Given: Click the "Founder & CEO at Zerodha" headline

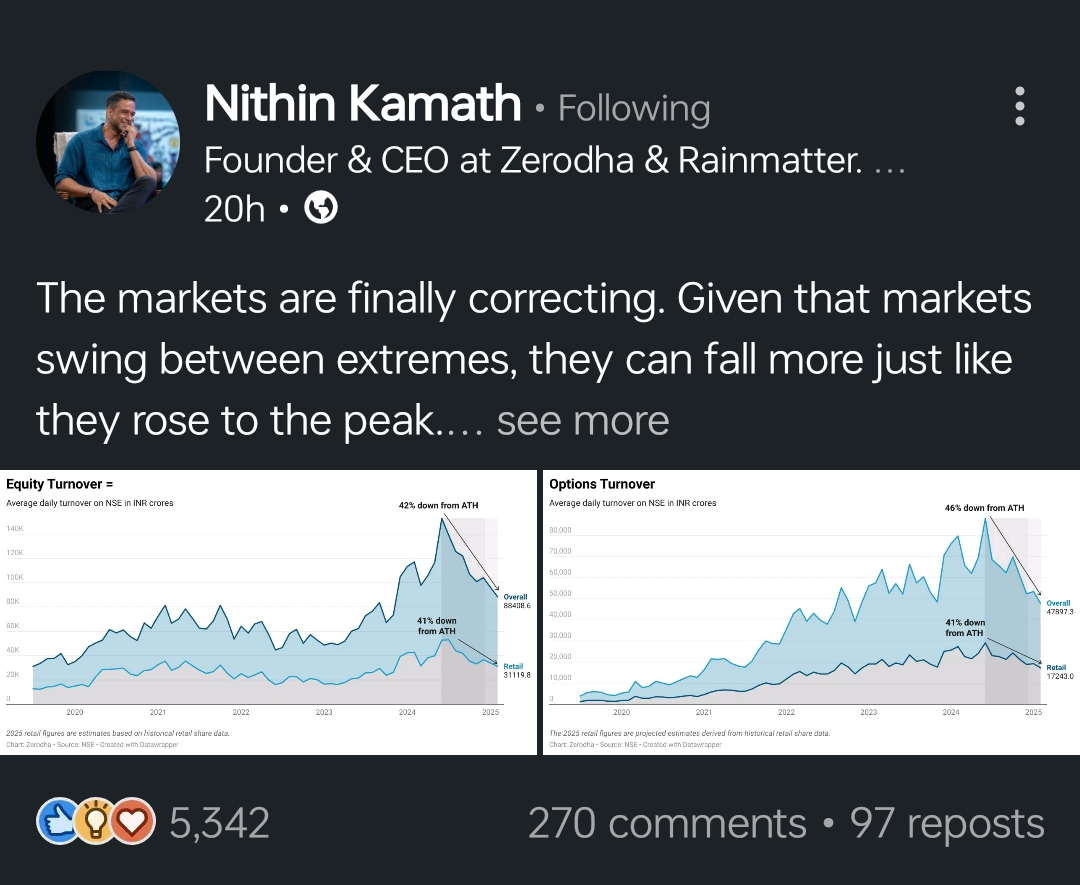Looking at the screenshot, I should [532, 160].
